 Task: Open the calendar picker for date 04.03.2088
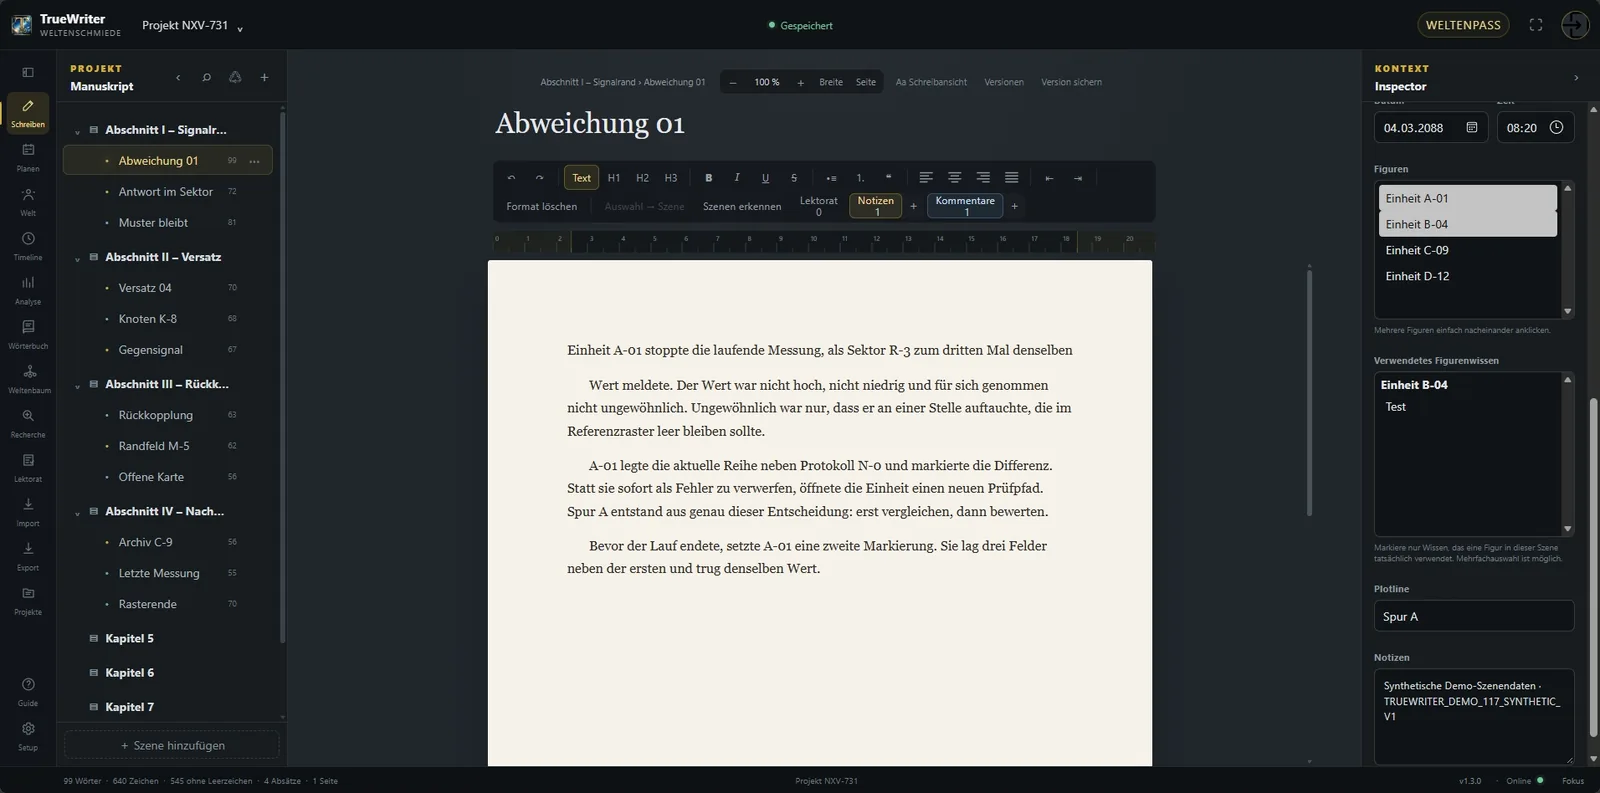pos(1472,128)
